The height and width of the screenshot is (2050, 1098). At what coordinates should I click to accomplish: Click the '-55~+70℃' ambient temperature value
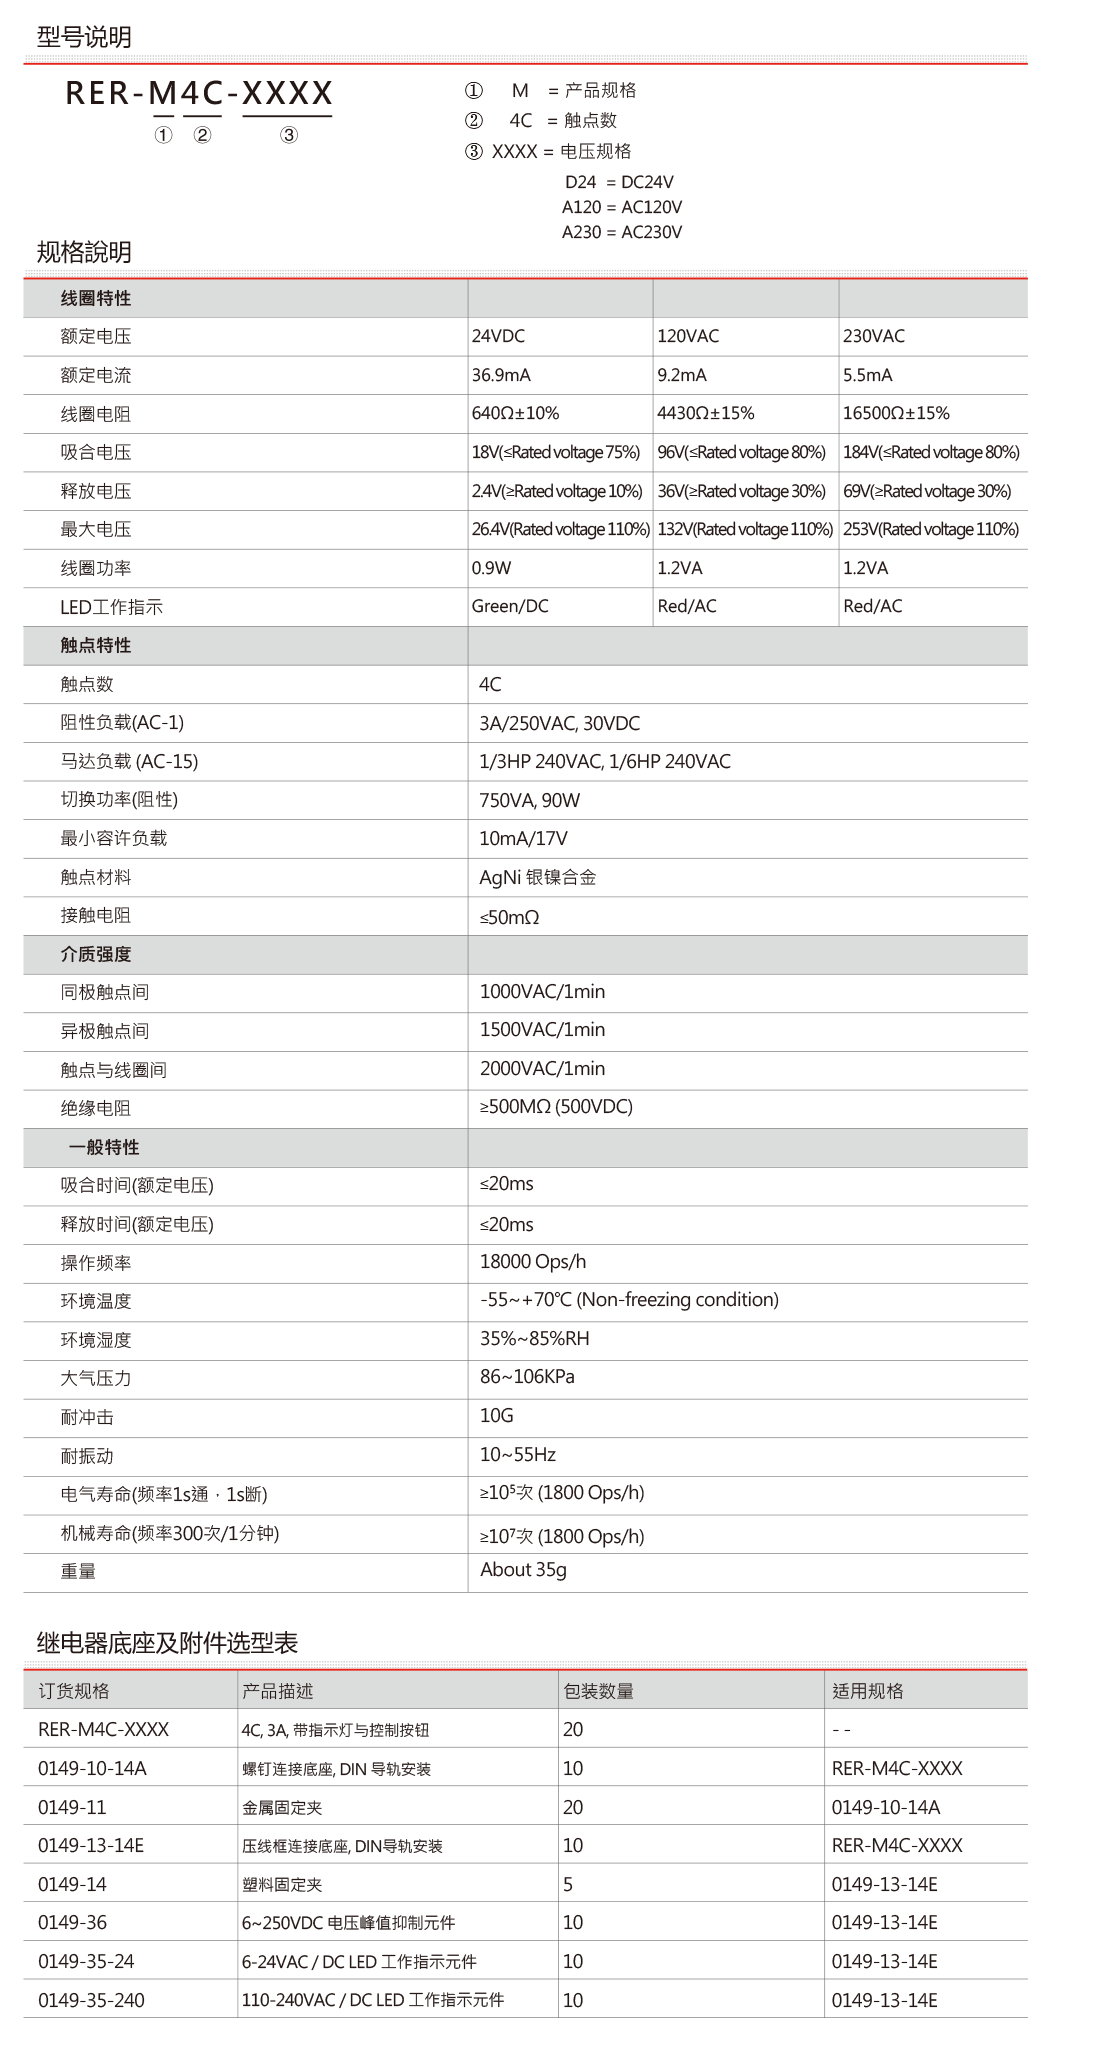tap(629, 1299)
